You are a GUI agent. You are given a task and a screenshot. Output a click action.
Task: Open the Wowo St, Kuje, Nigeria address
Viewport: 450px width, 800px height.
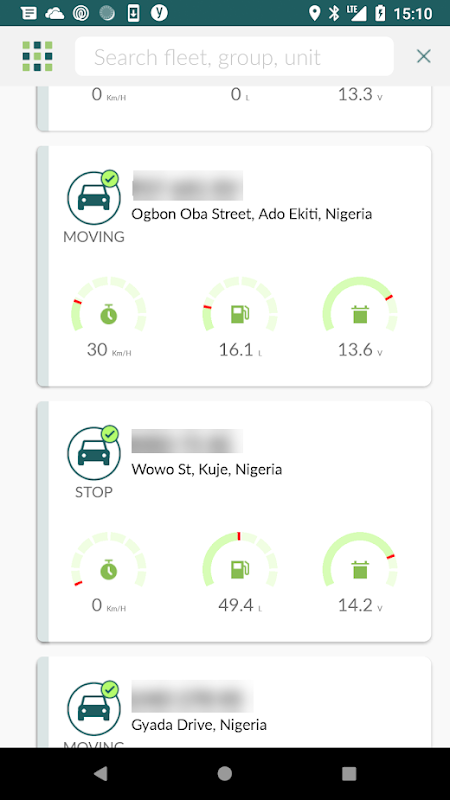(x=207, y=469)
